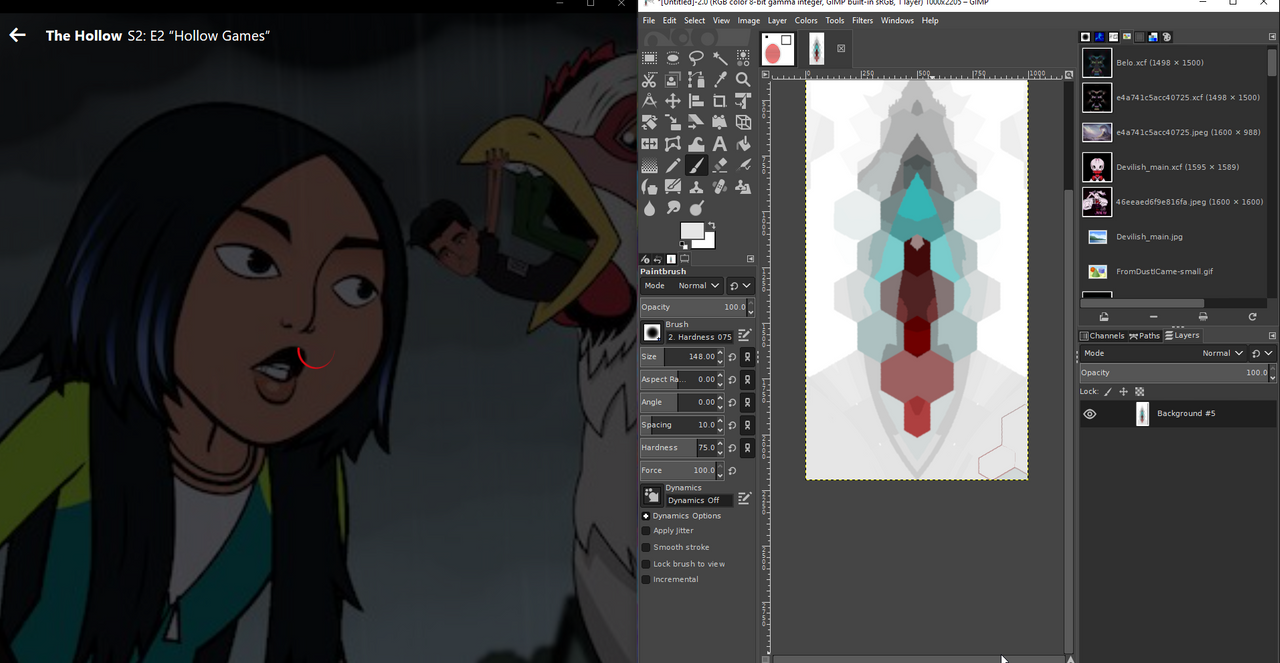This screenshot has width=1280, height=663.
Task: Select the Eraser tool
Action: click(x=720, y=166)
